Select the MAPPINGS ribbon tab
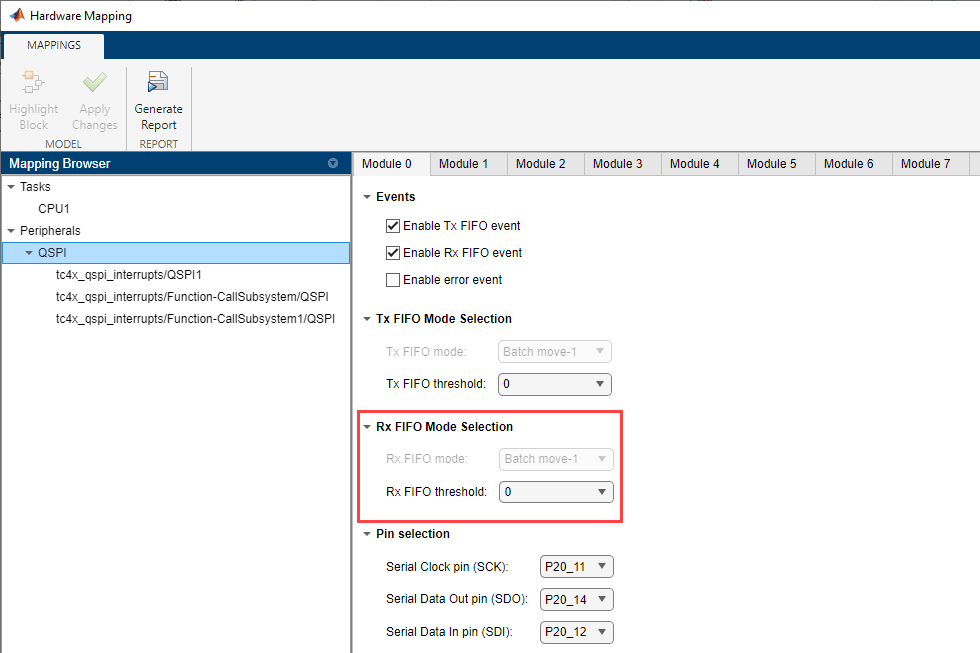Viewport: 980px width, 653px height. [x=54, y=45]
